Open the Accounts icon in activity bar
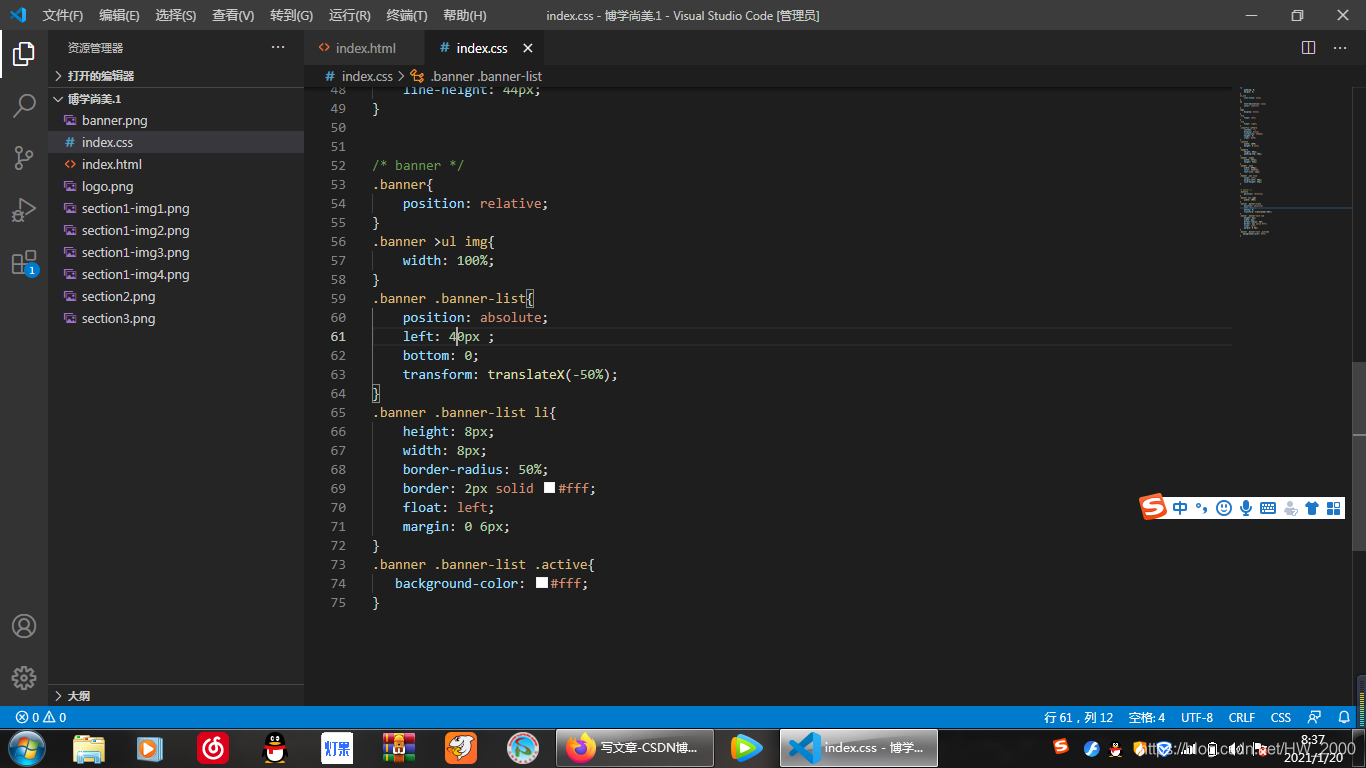 (x=24, y=626)
